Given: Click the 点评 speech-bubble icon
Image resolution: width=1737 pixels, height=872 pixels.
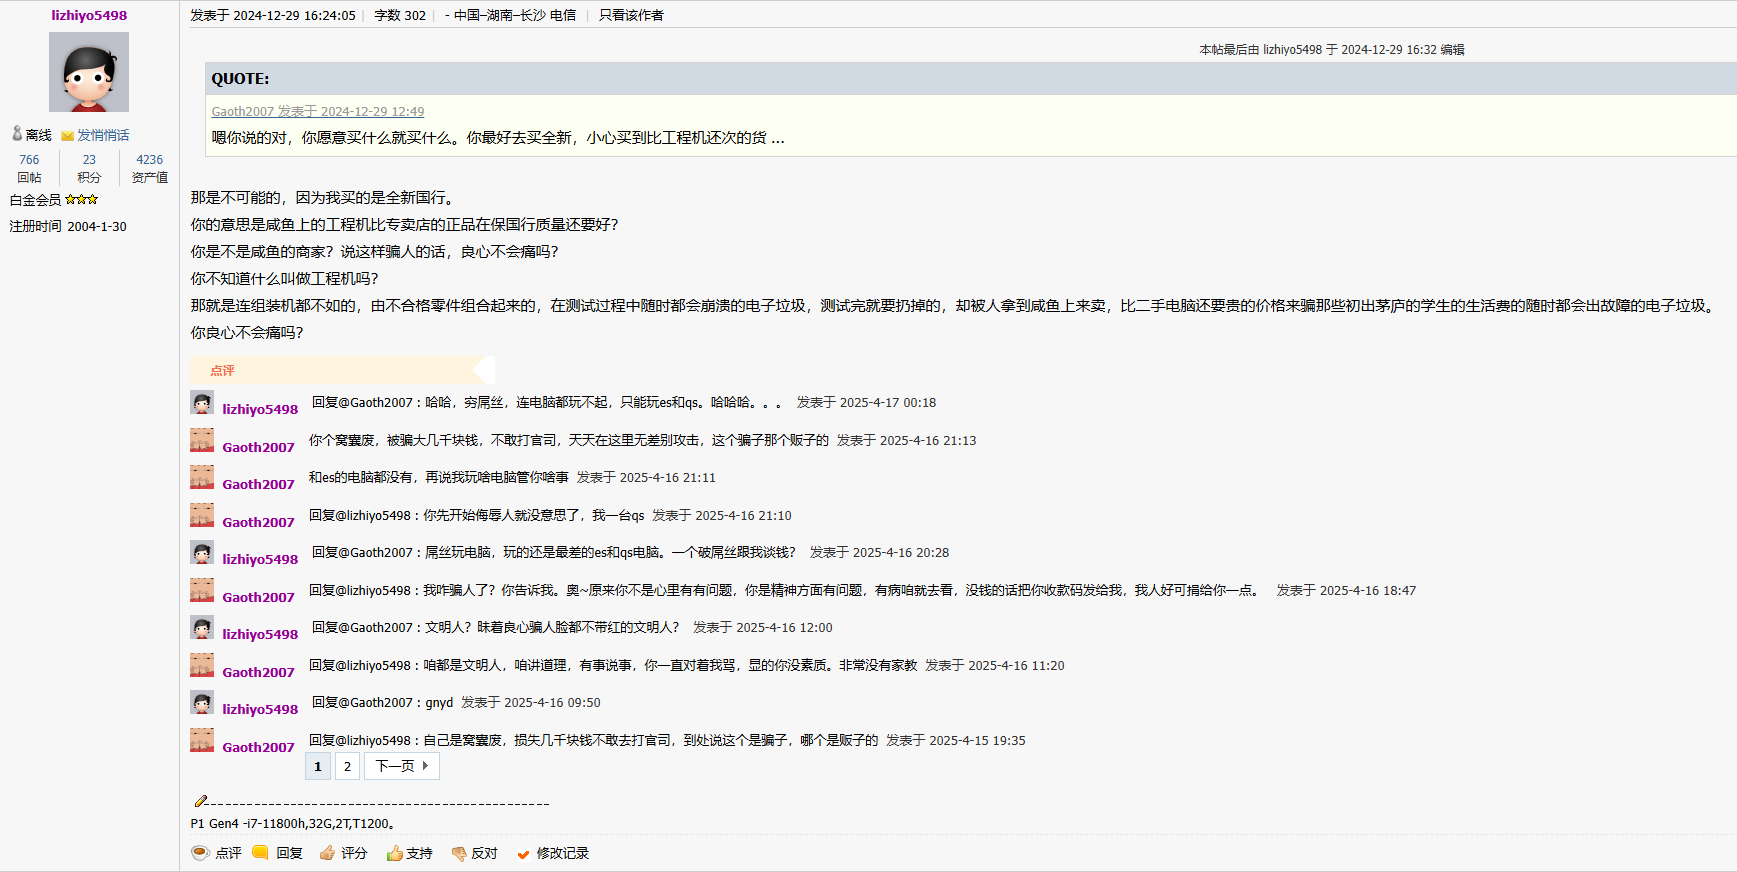Looking at the screenshot, I should tap(200, 853).
